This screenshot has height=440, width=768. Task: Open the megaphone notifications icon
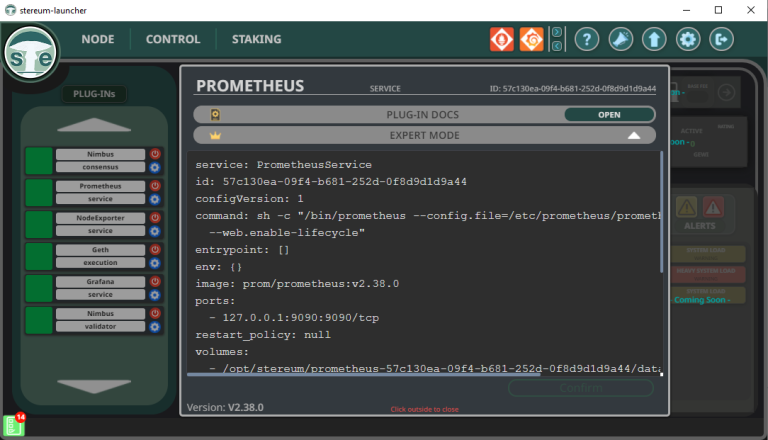621,39
